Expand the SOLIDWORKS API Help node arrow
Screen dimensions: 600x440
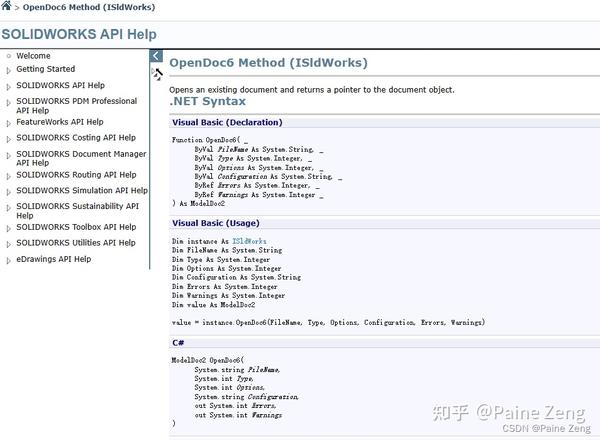tap(8, 87)
